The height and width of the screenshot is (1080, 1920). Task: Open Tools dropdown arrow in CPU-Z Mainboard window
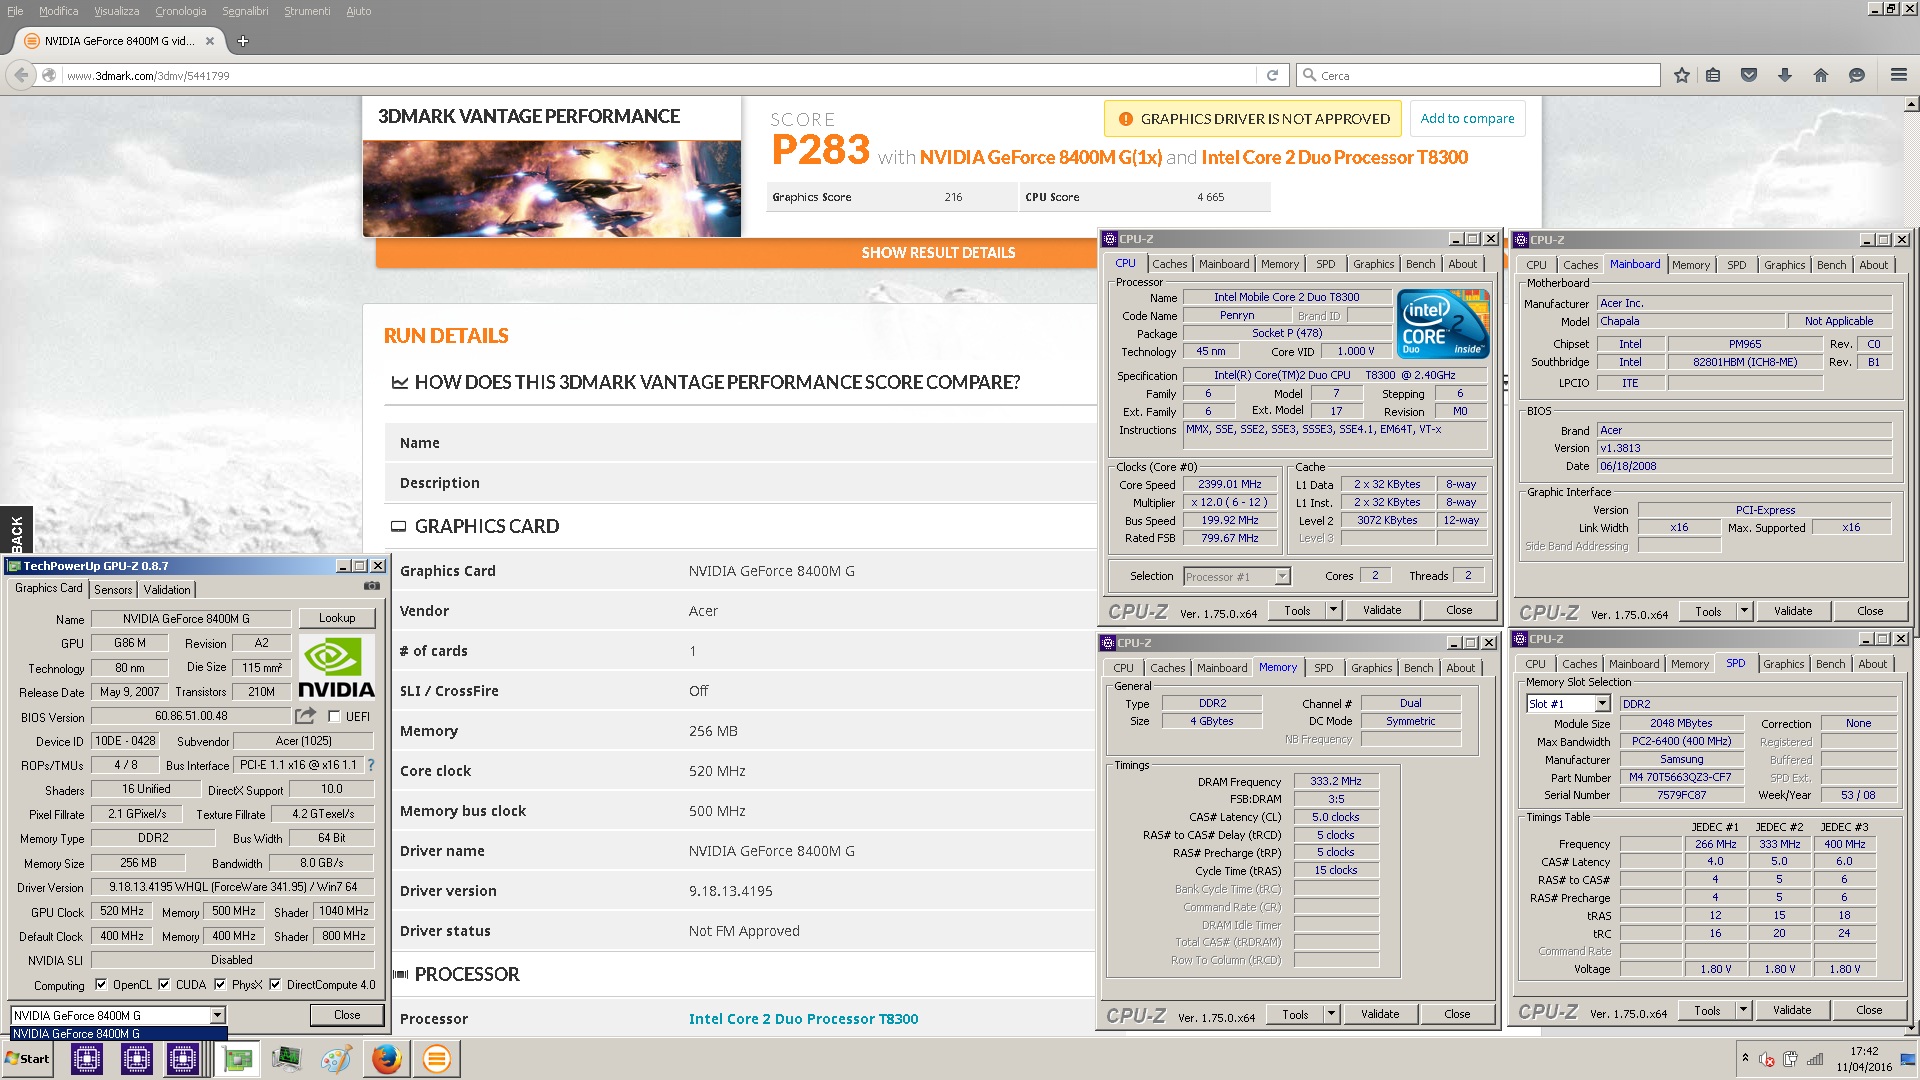[x=1744, y=611]
